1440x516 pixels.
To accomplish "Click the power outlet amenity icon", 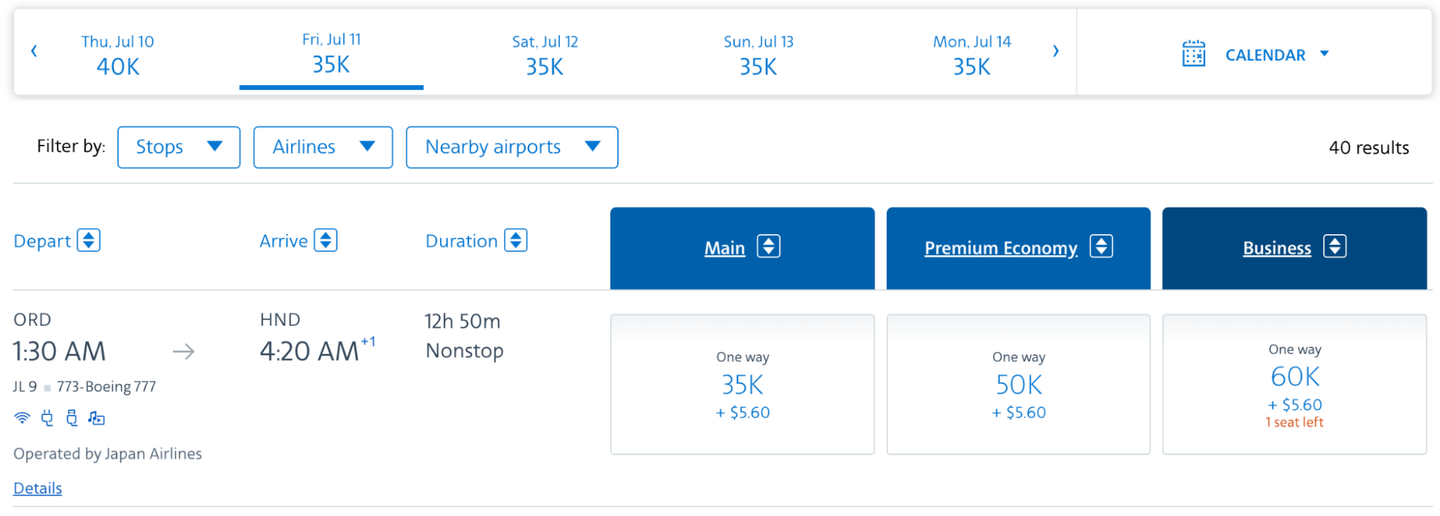I will coord(47,419).
